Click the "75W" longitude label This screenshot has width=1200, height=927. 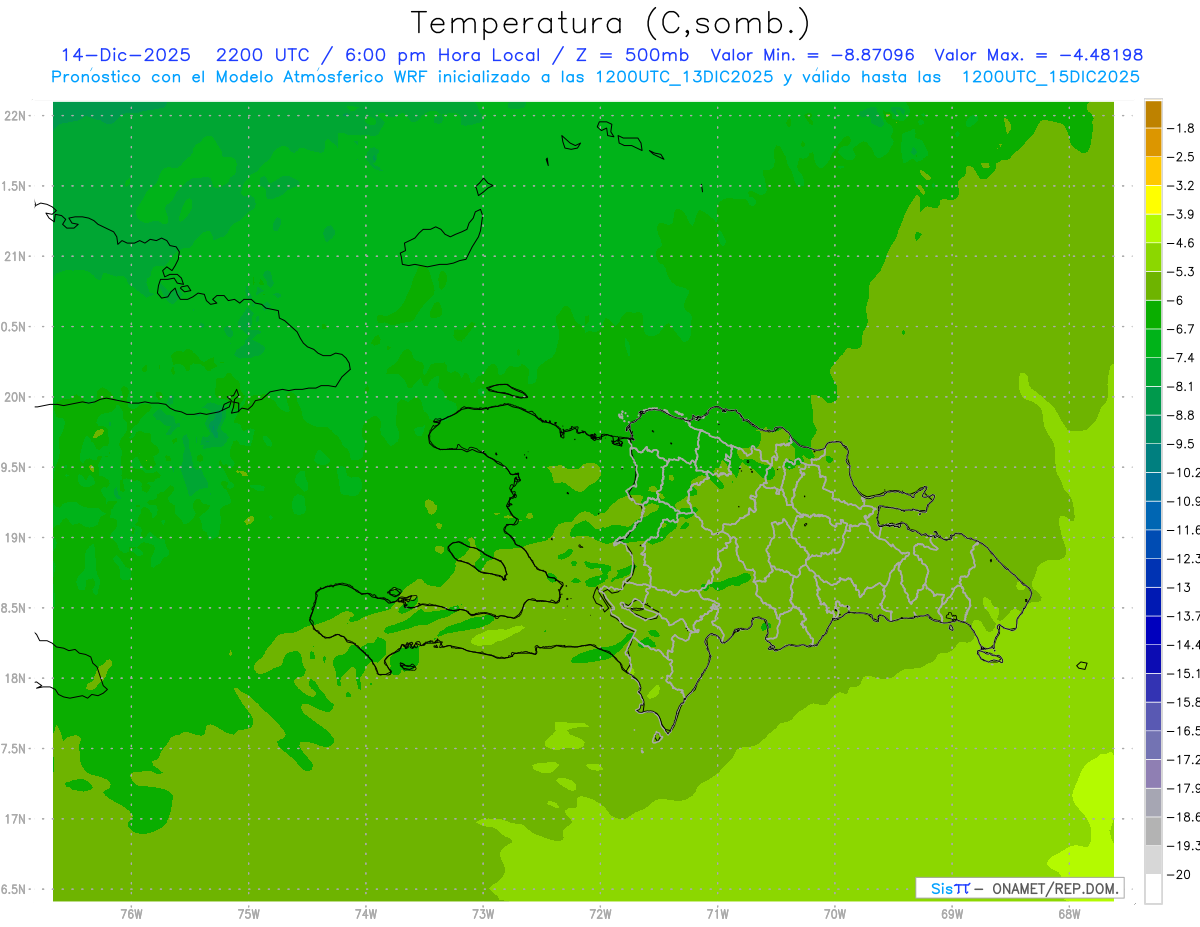click(x=248, y=913)
